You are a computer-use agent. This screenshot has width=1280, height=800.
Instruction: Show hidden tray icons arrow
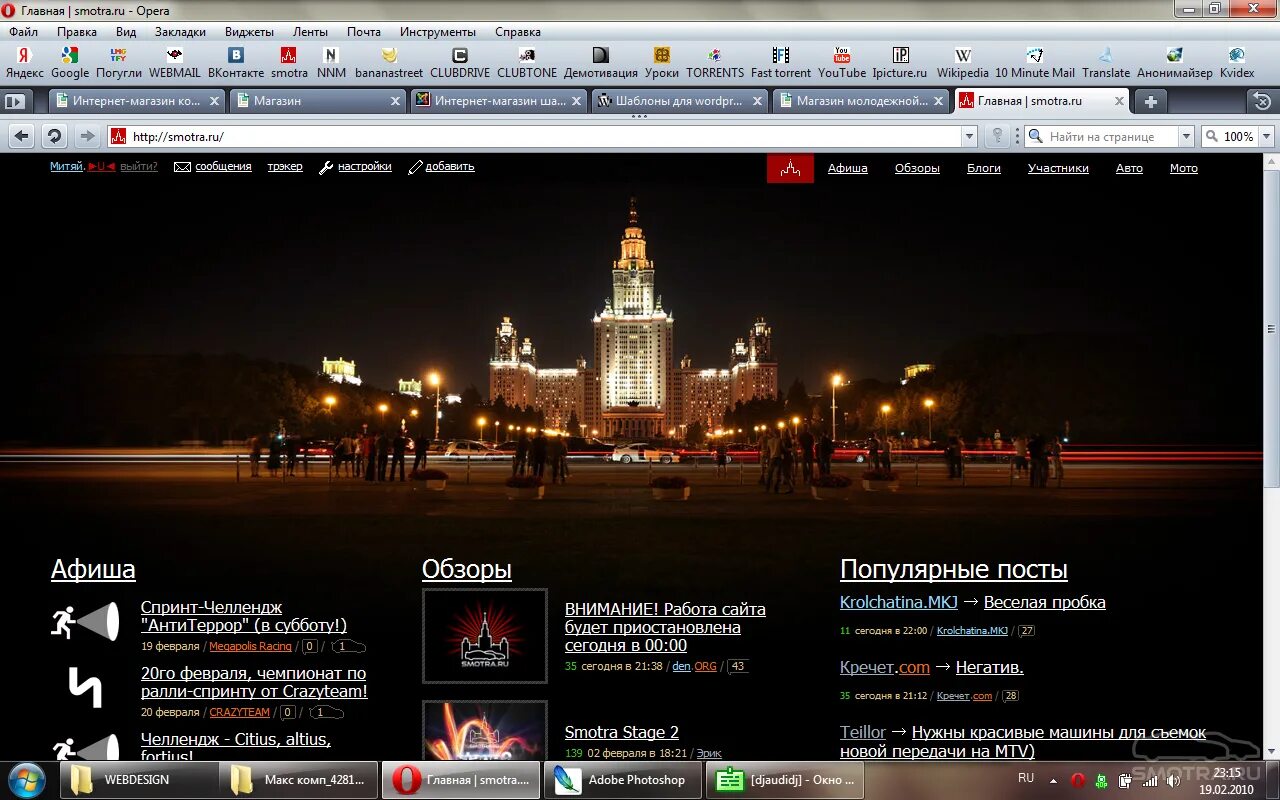coord(1053,779)
